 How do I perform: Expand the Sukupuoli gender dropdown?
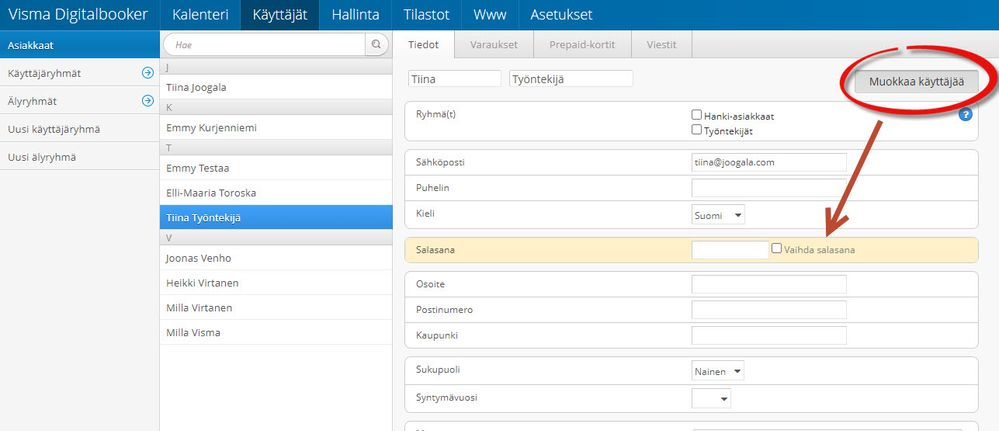tap(719, 371)
